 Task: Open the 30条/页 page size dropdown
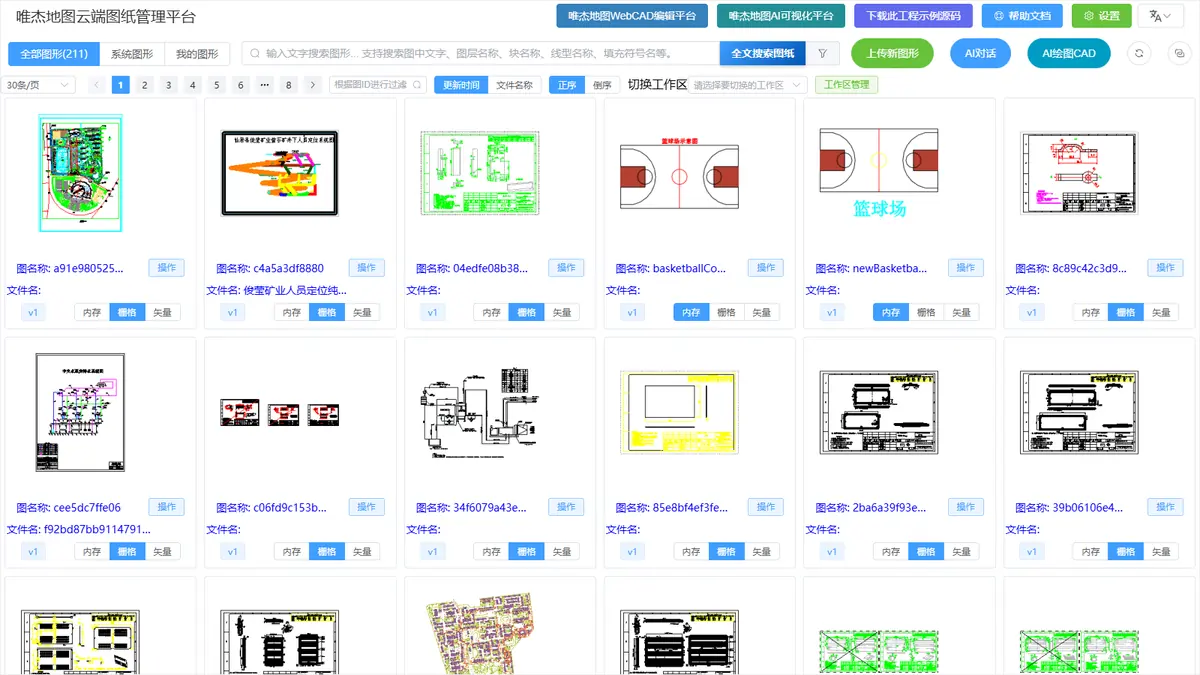pyautogui.click(x=38, y=85)
